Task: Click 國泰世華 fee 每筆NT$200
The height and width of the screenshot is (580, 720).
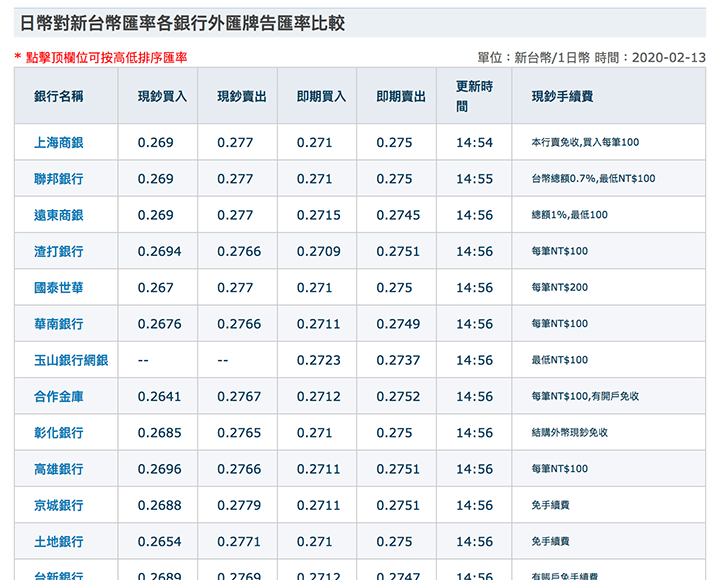Action: [560, 287]
